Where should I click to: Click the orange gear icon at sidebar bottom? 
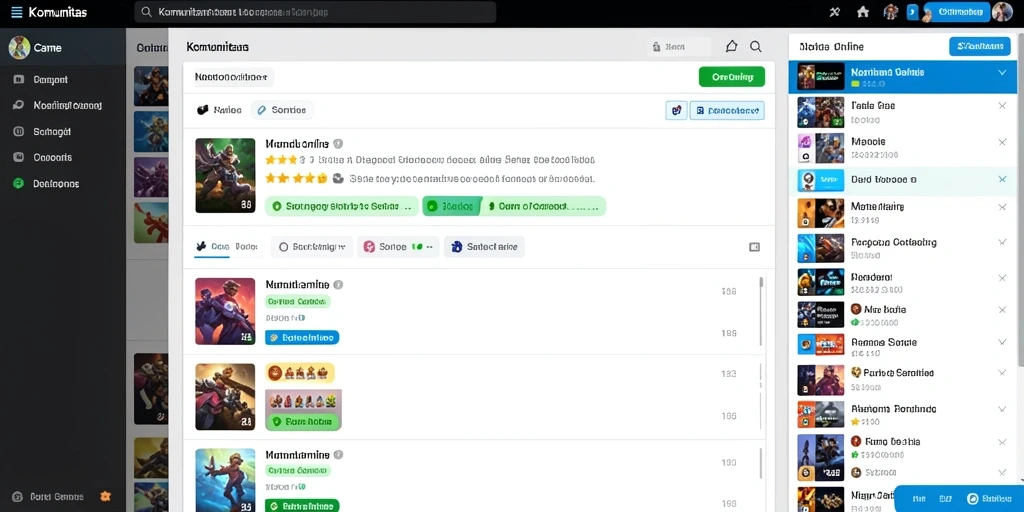104,496
